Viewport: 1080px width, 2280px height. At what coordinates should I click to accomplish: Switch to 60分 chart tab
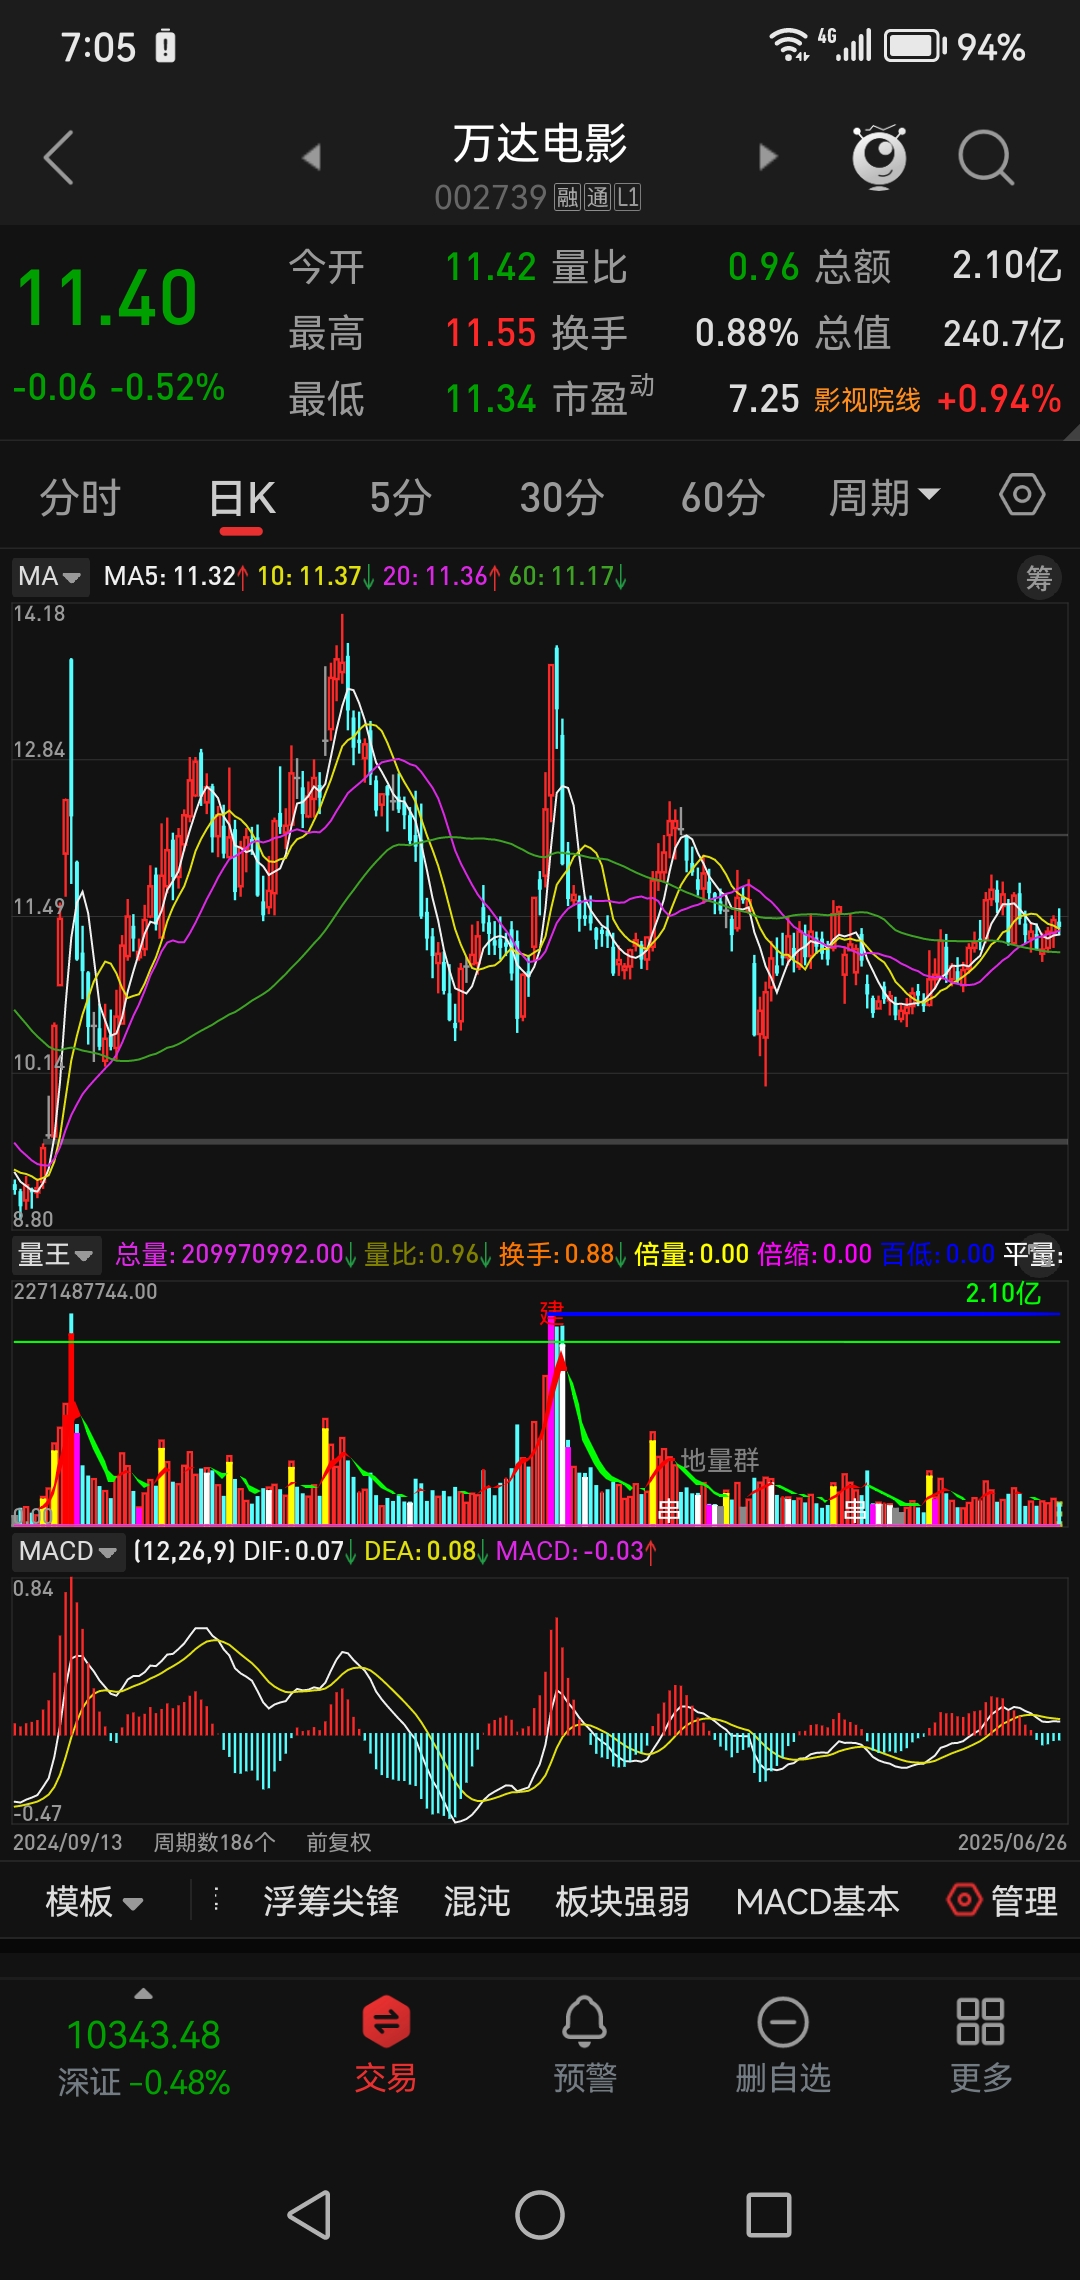pyautogui.click(x=723, y=497)
